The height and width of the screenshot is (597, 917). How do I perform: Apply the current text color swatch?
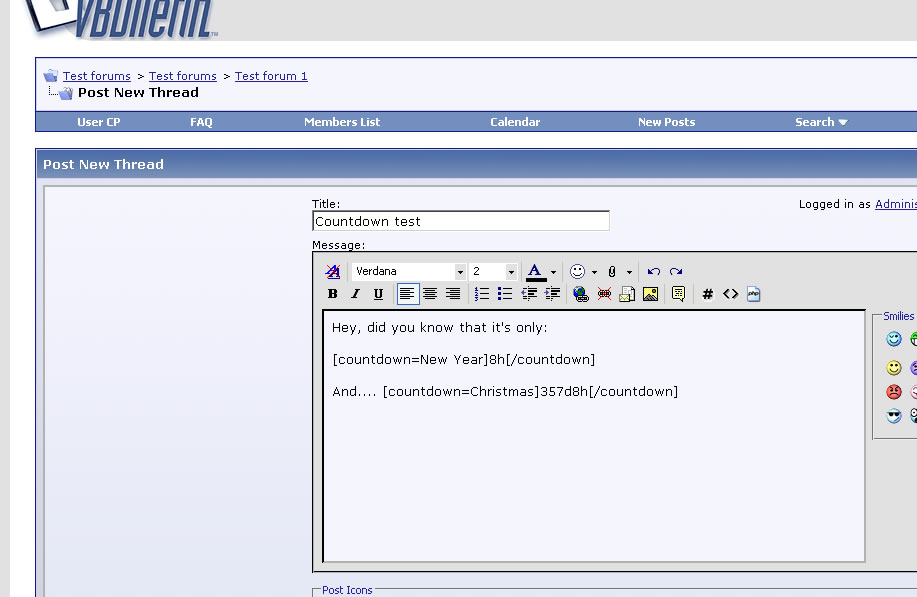[535, 272]
